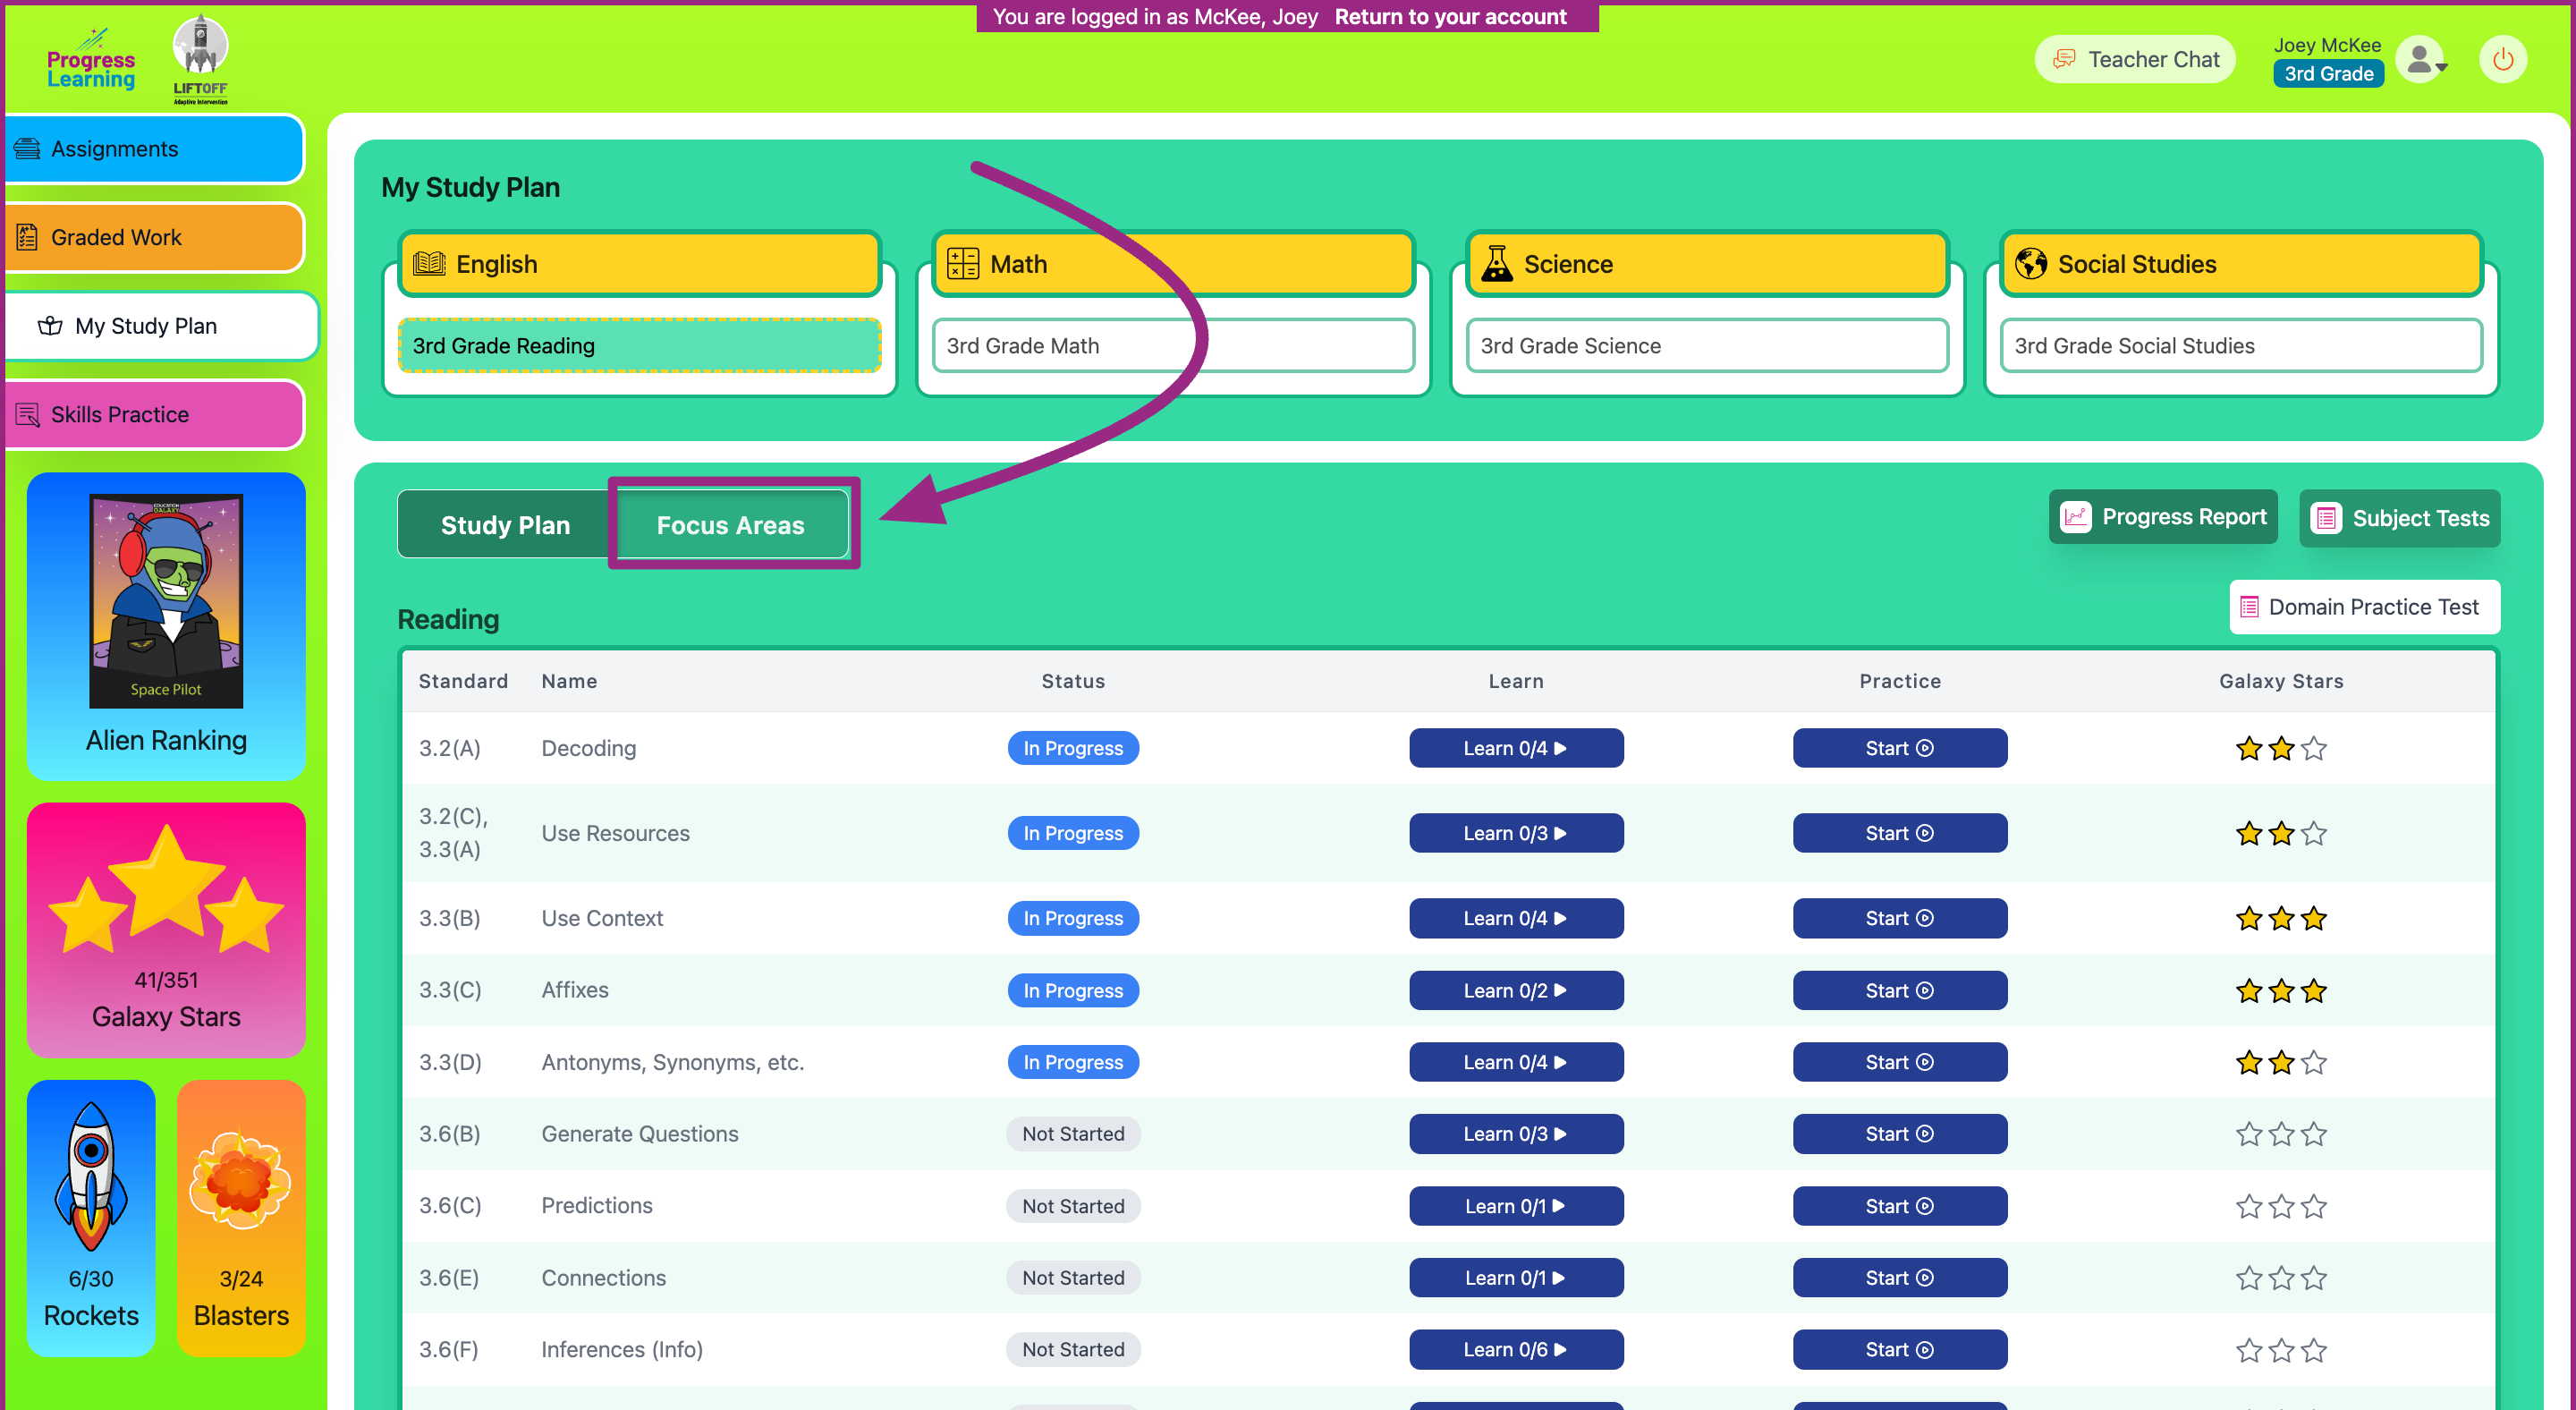Open Subject Tests

[x=2399, y=518]
